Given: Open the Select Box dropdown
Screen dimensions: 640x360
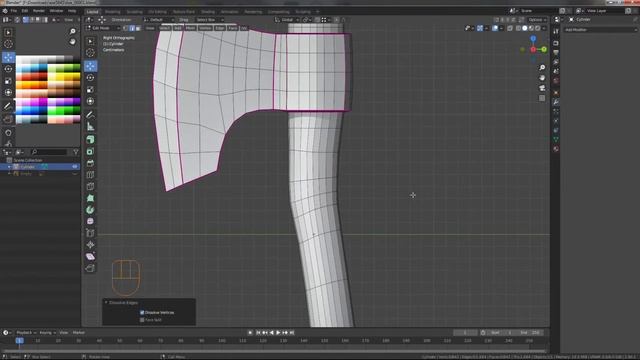Looking at the screenshot, I should click(210, 20).
